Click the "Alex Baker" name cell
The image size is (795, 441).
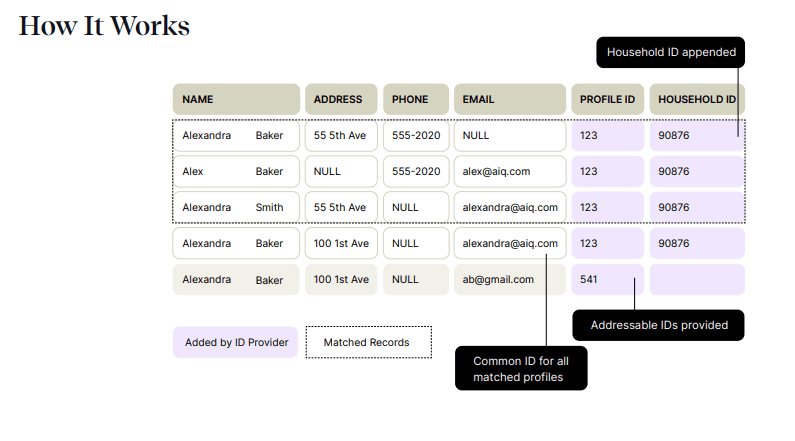[x=236, y=171]
